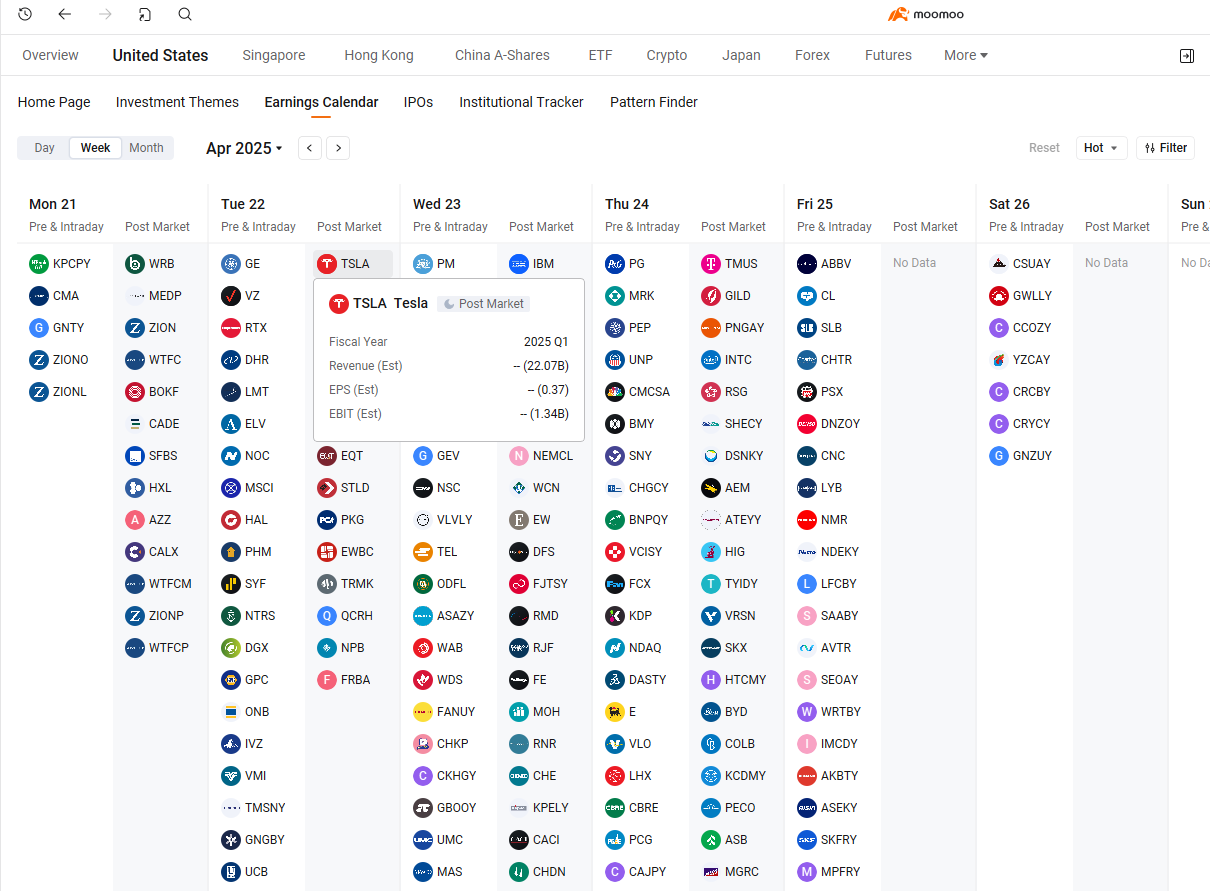This screenshot has width=1210, height=891.
Task: Open the Futures market tab
Action: pos(888,56)
